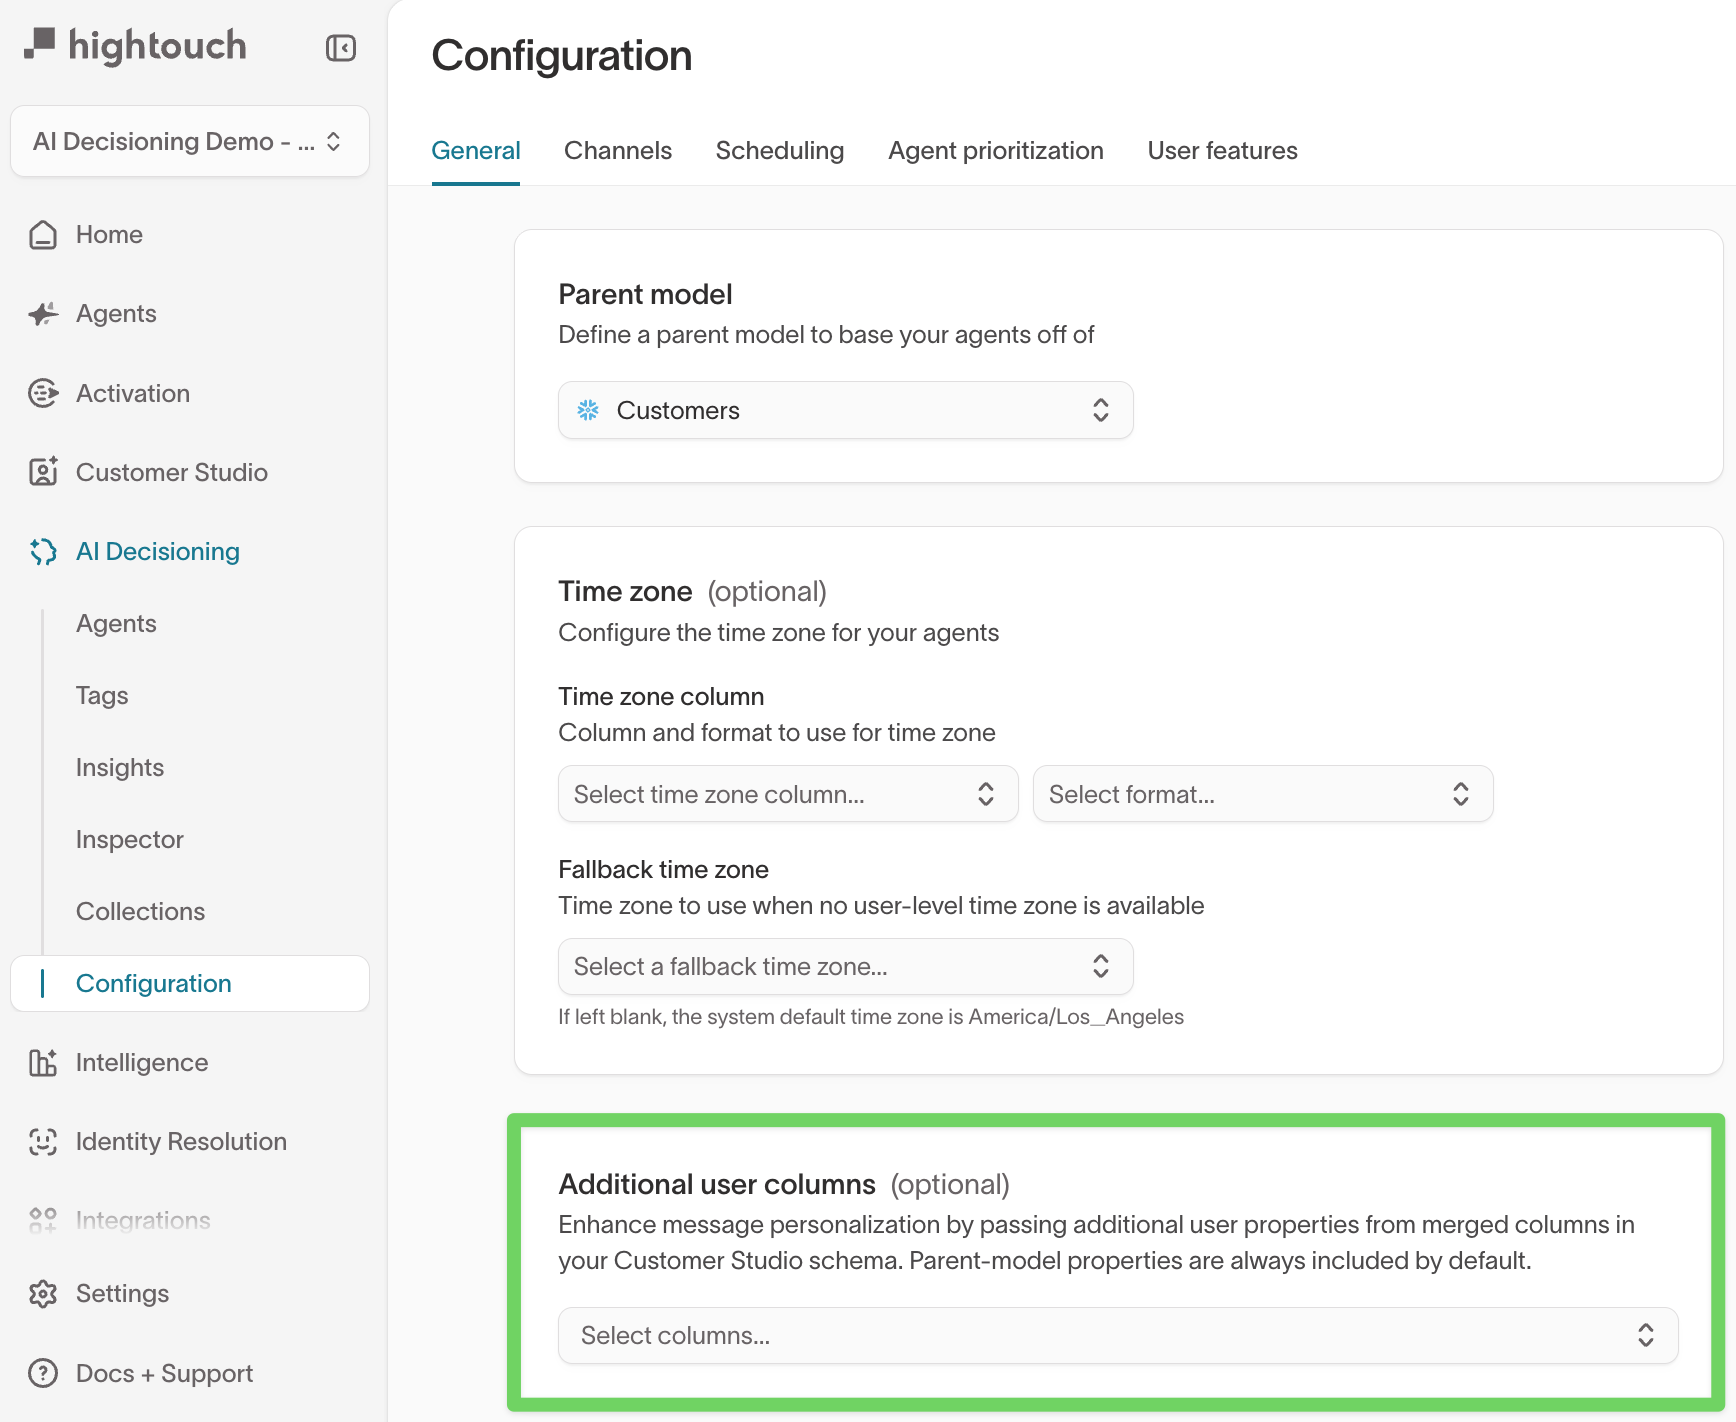Open Customer Studio from its sidebar icon

pyautogui.click(x=43, y=472)
